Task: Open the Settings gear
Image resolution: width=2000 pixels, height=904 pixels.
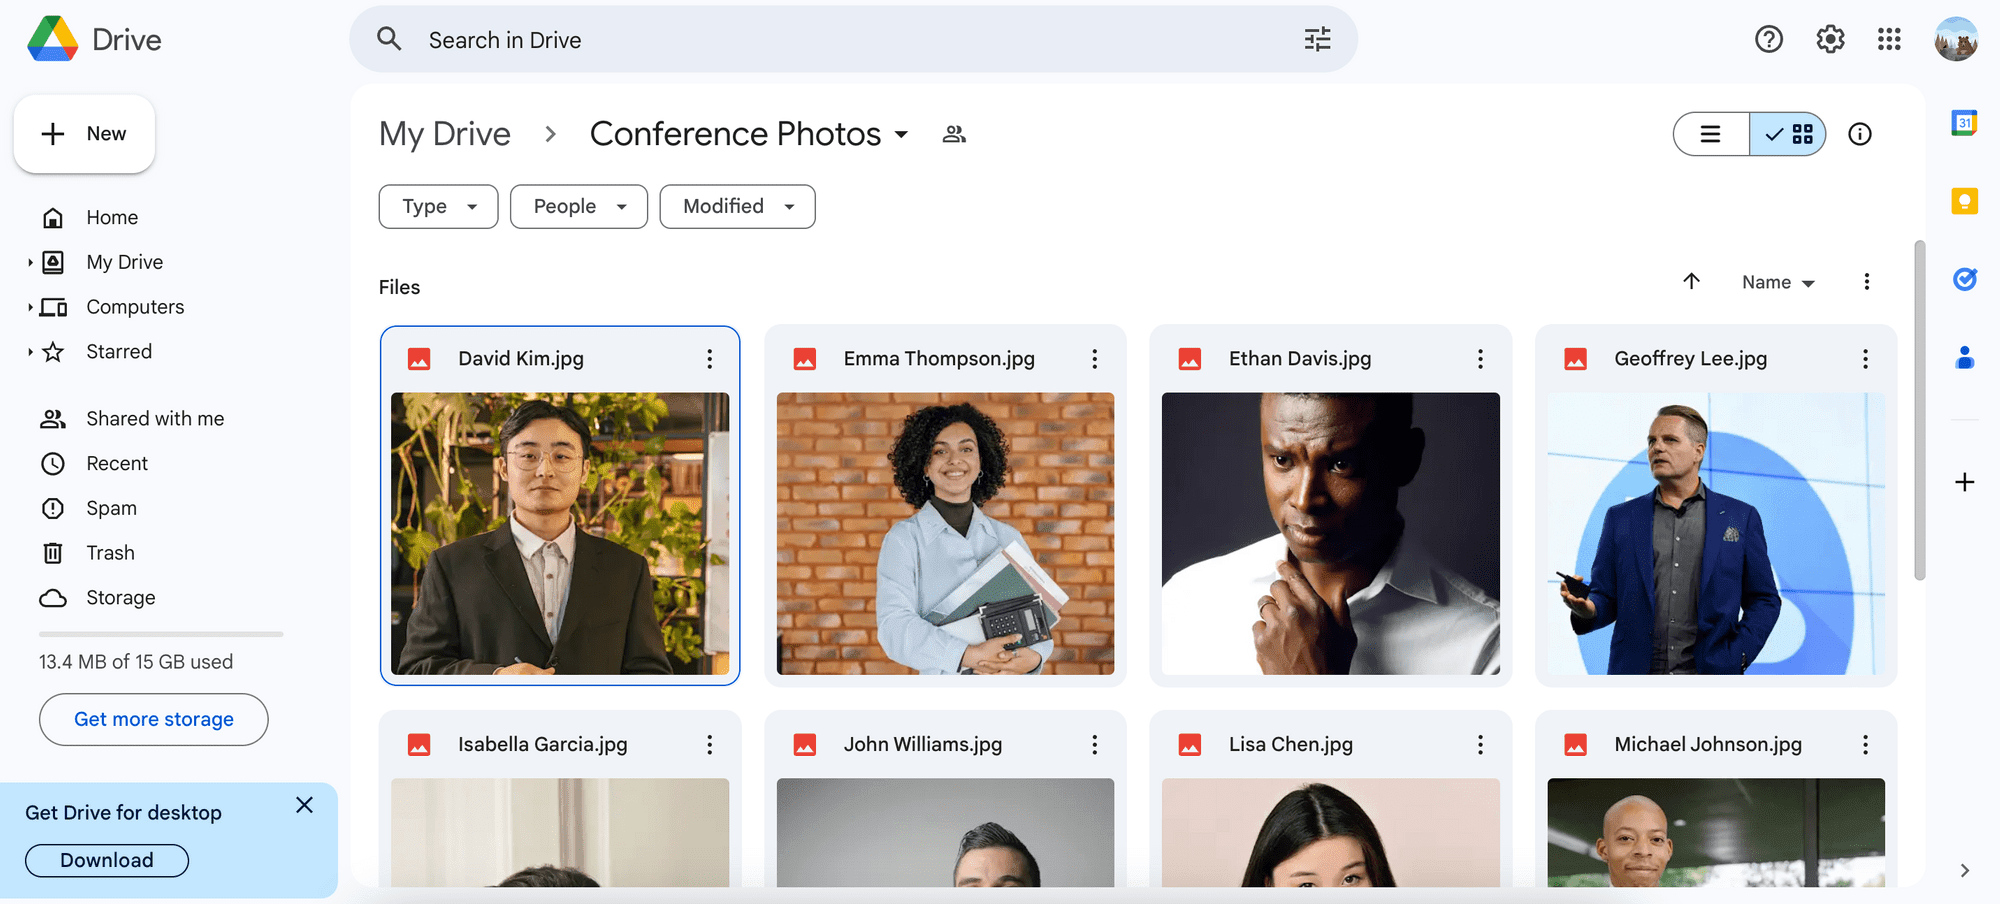Action: pos(1830,39)
